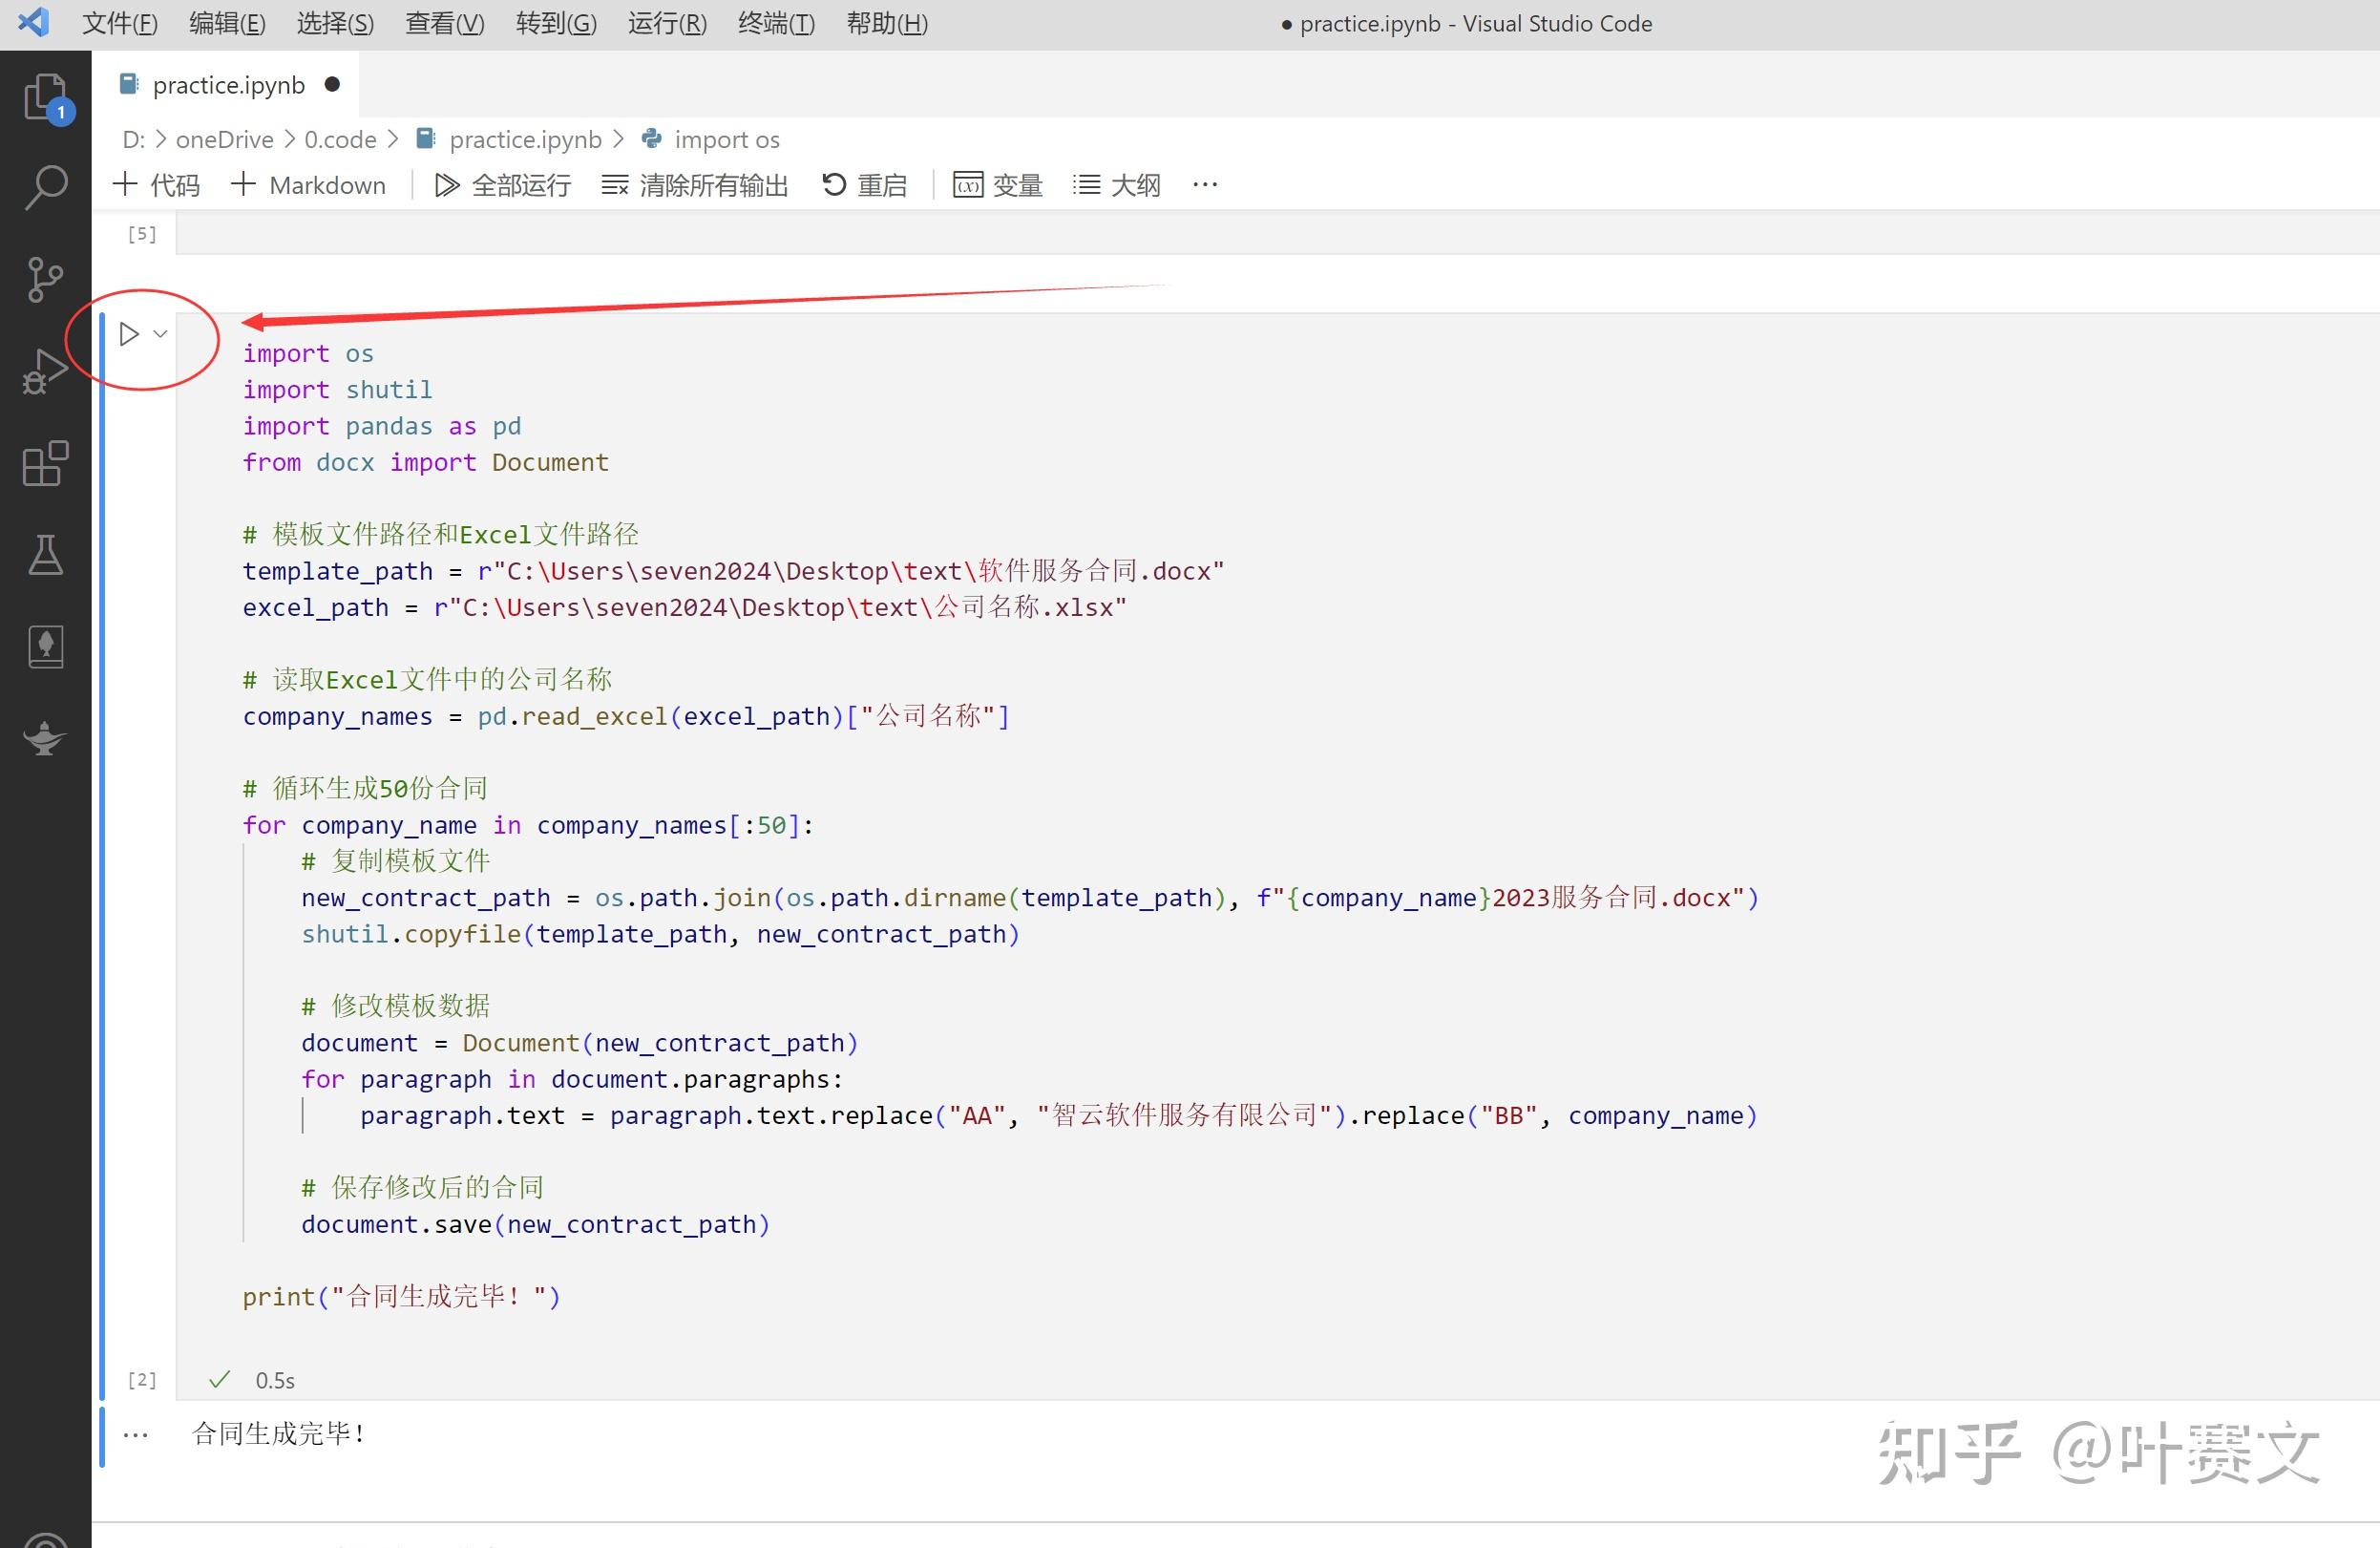Open the Extensions view
This screenshot has width=2380, height=1548.
45,464
